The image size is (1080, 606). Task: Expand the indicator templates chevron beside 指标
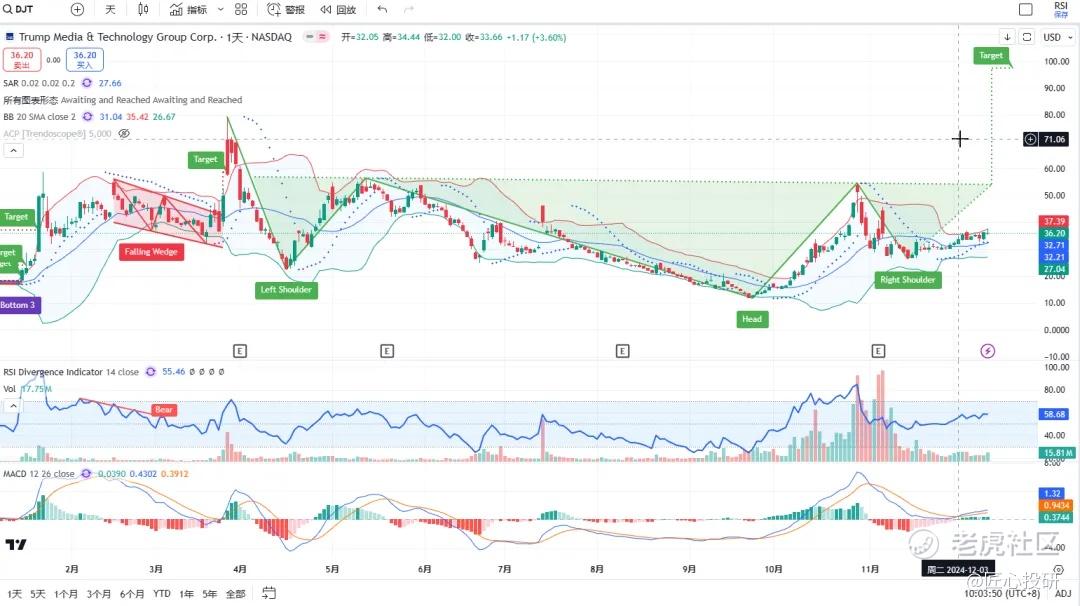click(220, 9)
